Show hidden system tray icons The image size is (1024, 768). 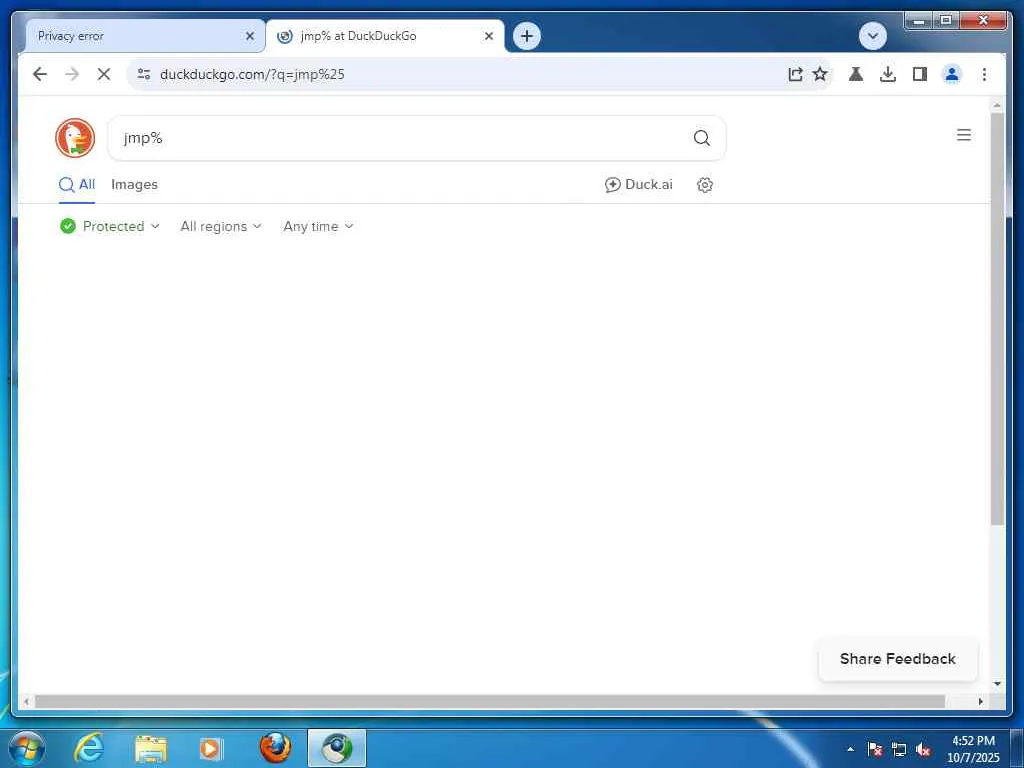click(850, 749)
